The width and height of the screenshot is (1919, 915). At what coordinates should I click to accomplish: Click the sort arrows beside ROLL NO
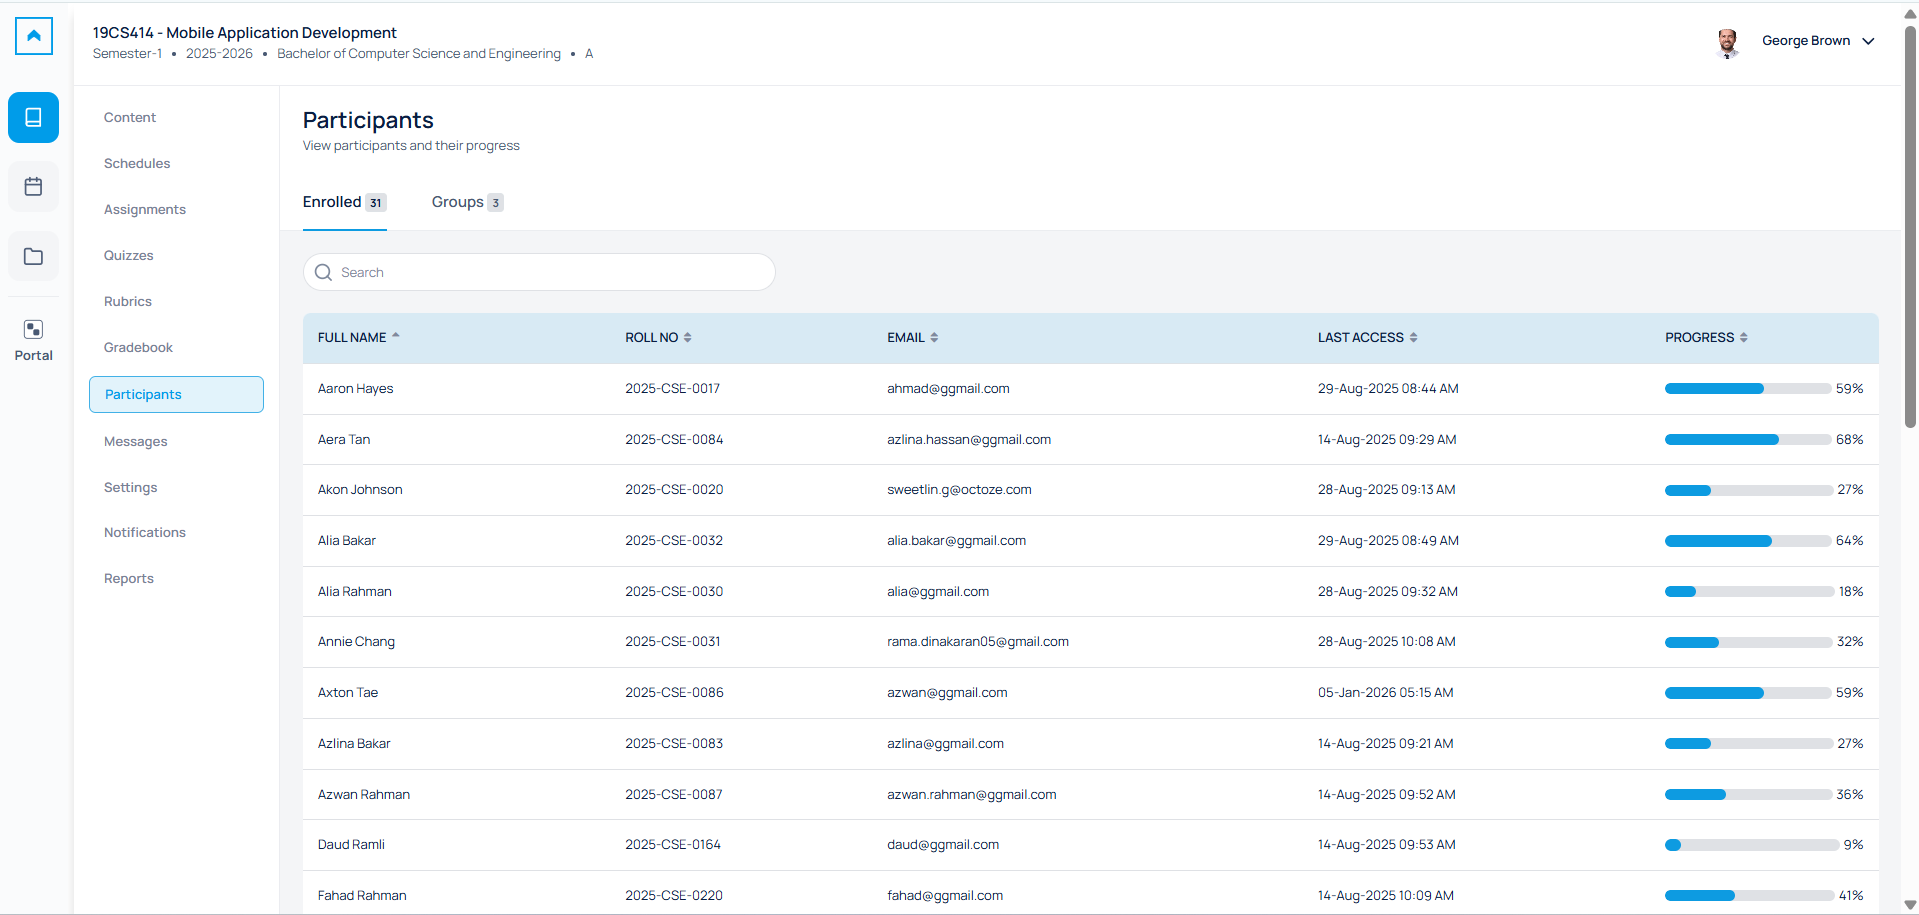click(x=687, y=337)
